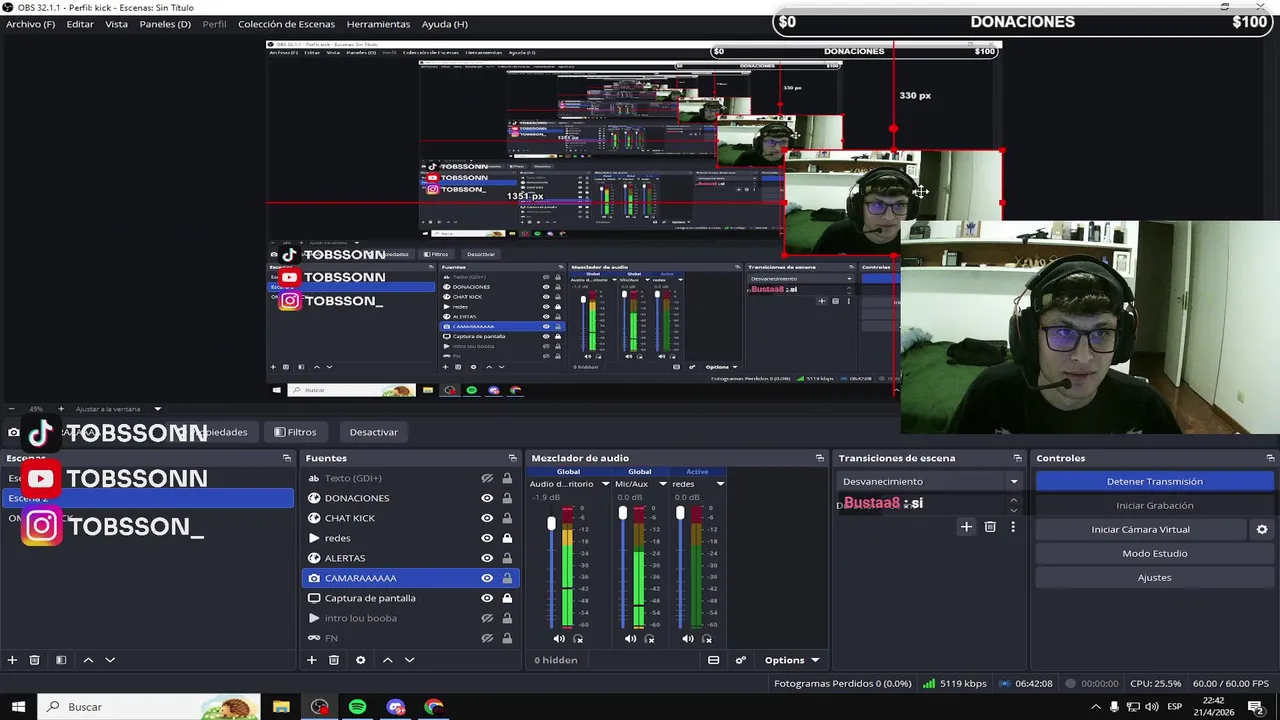Open Spotify from the taskbar
Screen dimensions: 1280x720
tap(358, 707)
